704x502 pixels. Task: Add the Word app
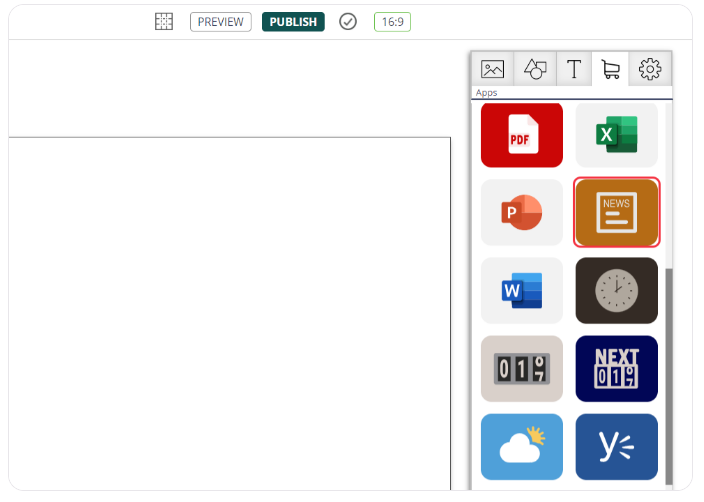coord(522,291)
